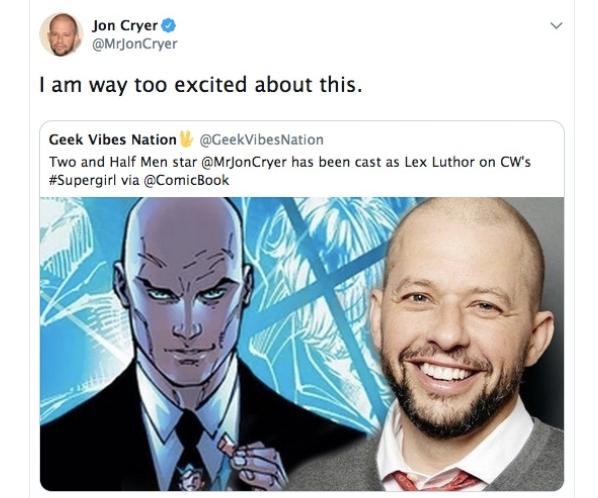Open Geek Vibes Nation account name

tap(113, 140)
